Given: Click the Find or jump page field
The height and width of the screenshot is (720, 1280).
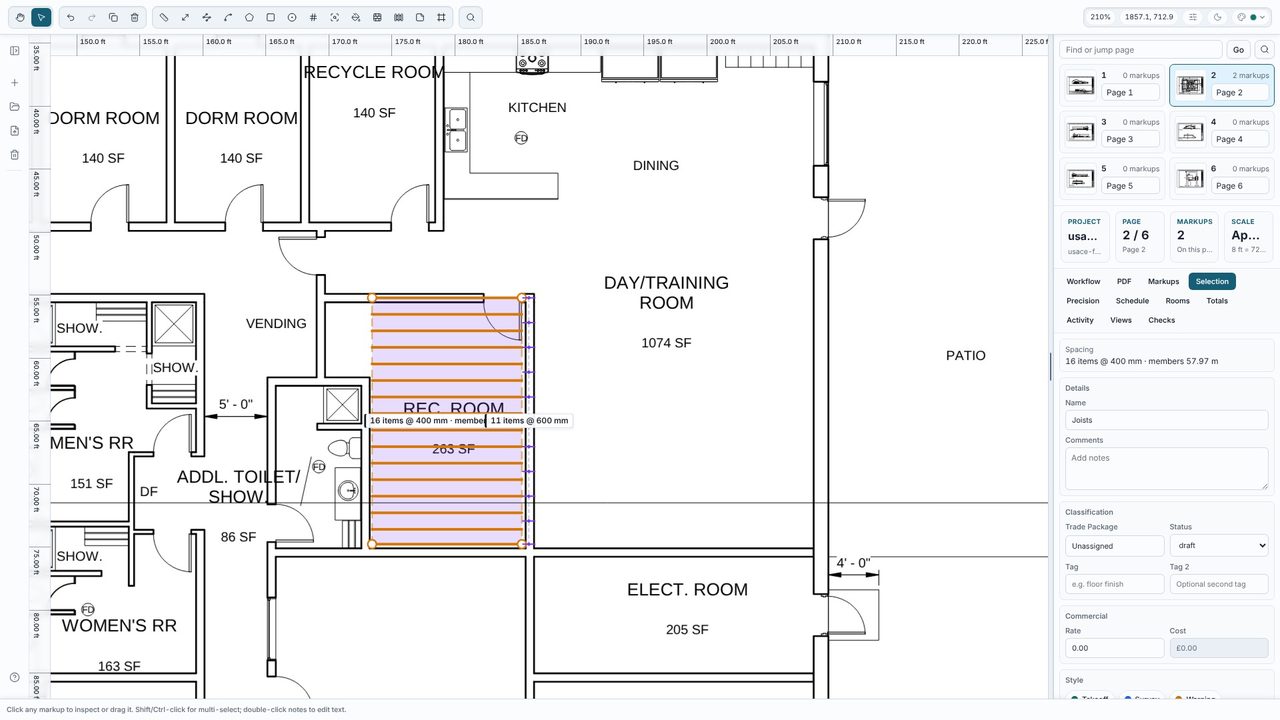Looking at the screenshot, I should 1141,50.
